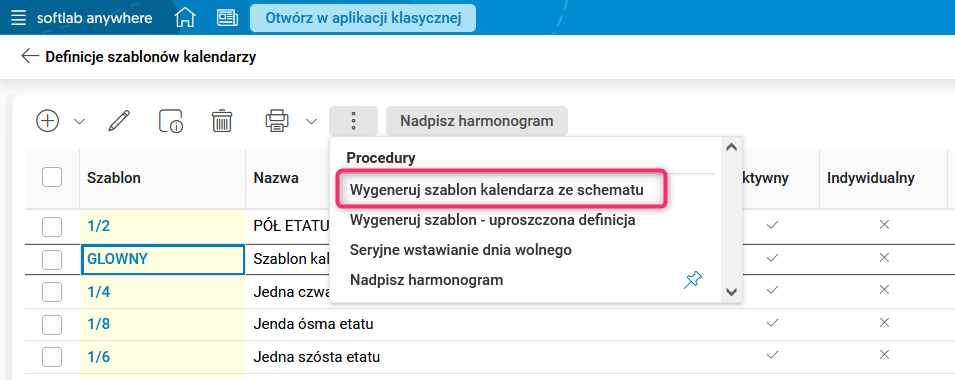
Task: Click the 'PÓŁ ETATU' name cell
Action: click(x=291, y=226)
